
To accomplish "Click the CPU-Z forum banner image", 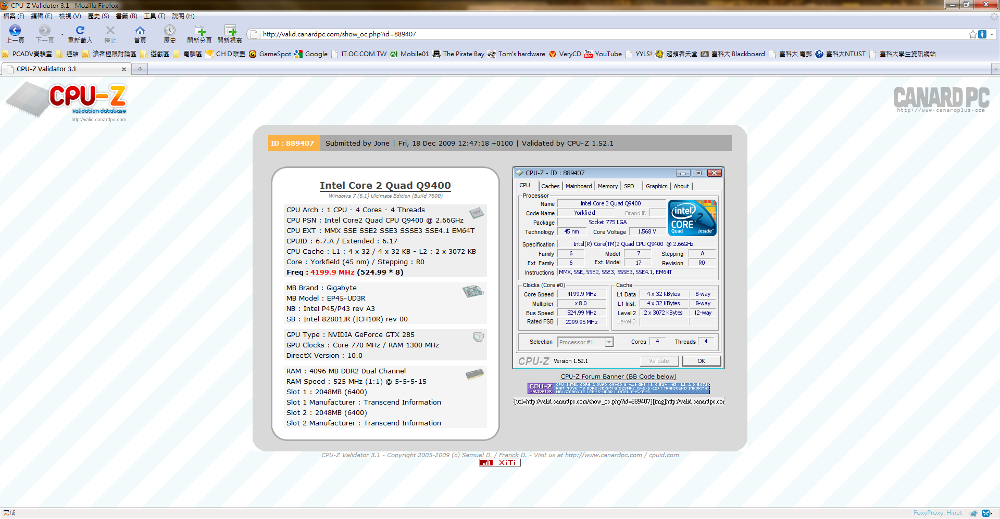I will [618, 388].
